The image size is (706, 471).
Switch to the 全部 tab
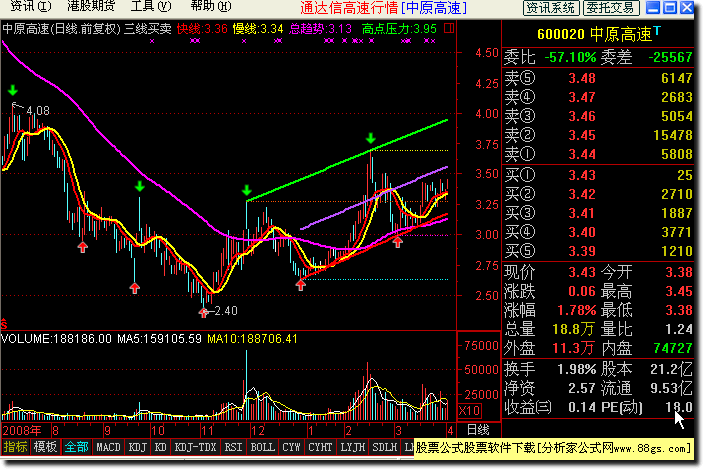click(x=76, y=447)
